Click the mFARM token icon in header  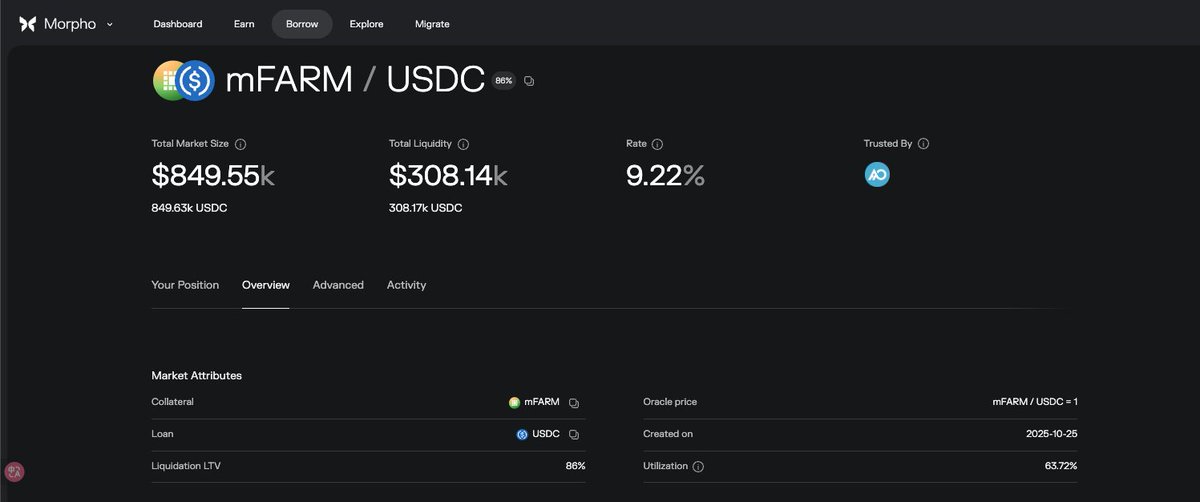(168, 80)
